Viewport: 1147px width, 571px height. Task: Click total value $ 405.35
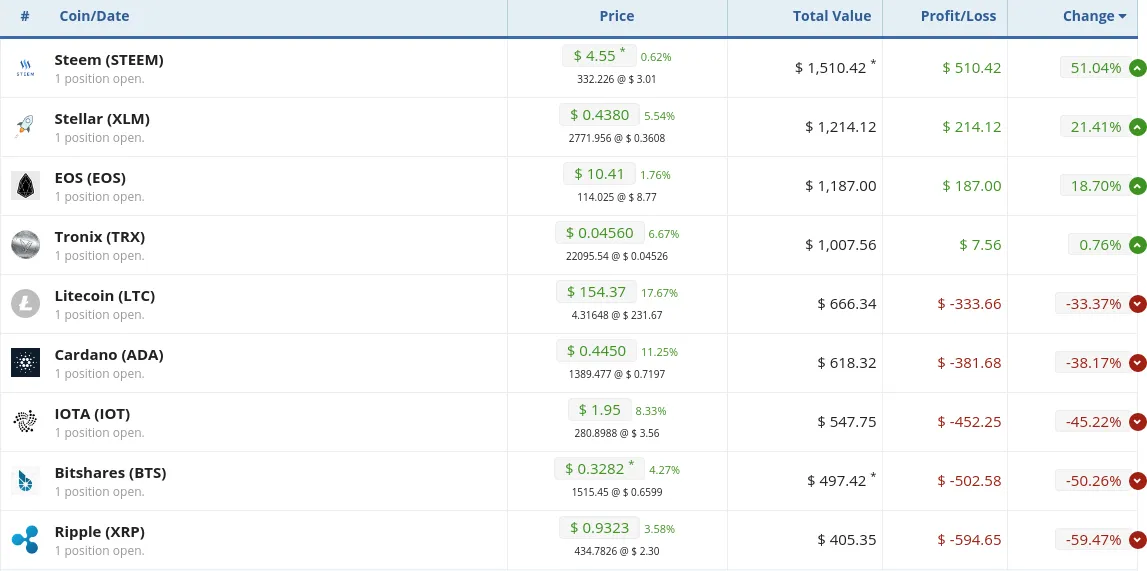click(x=847, y=540)
